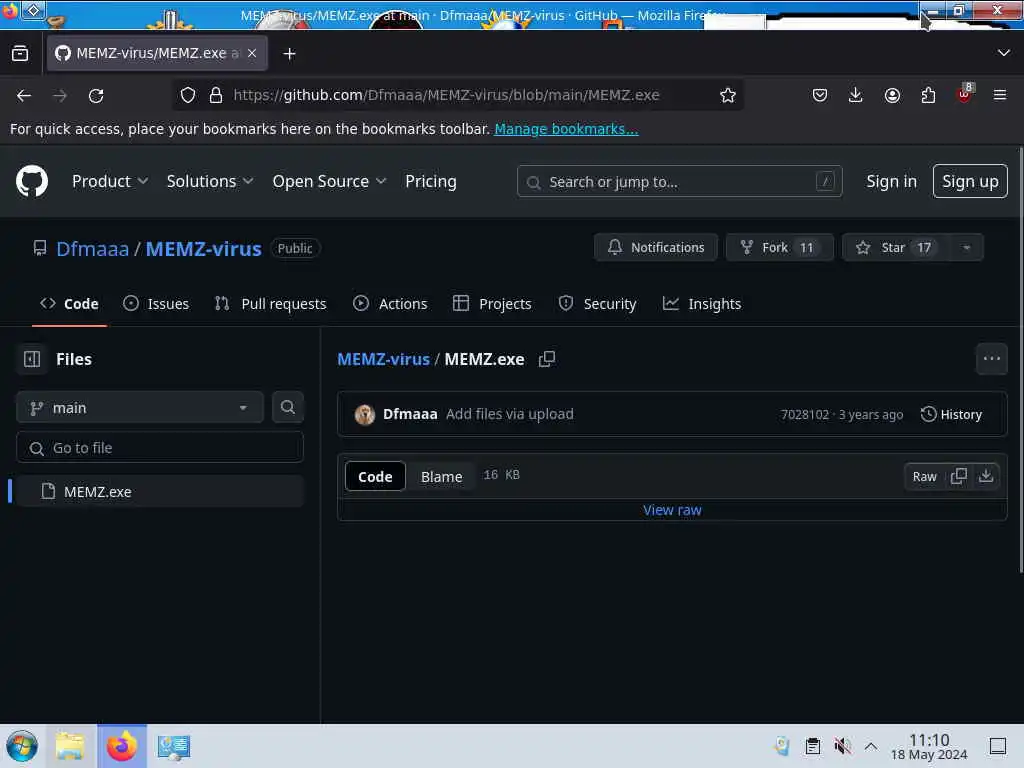Click the page vertical scrollbar

(1020, 359)
